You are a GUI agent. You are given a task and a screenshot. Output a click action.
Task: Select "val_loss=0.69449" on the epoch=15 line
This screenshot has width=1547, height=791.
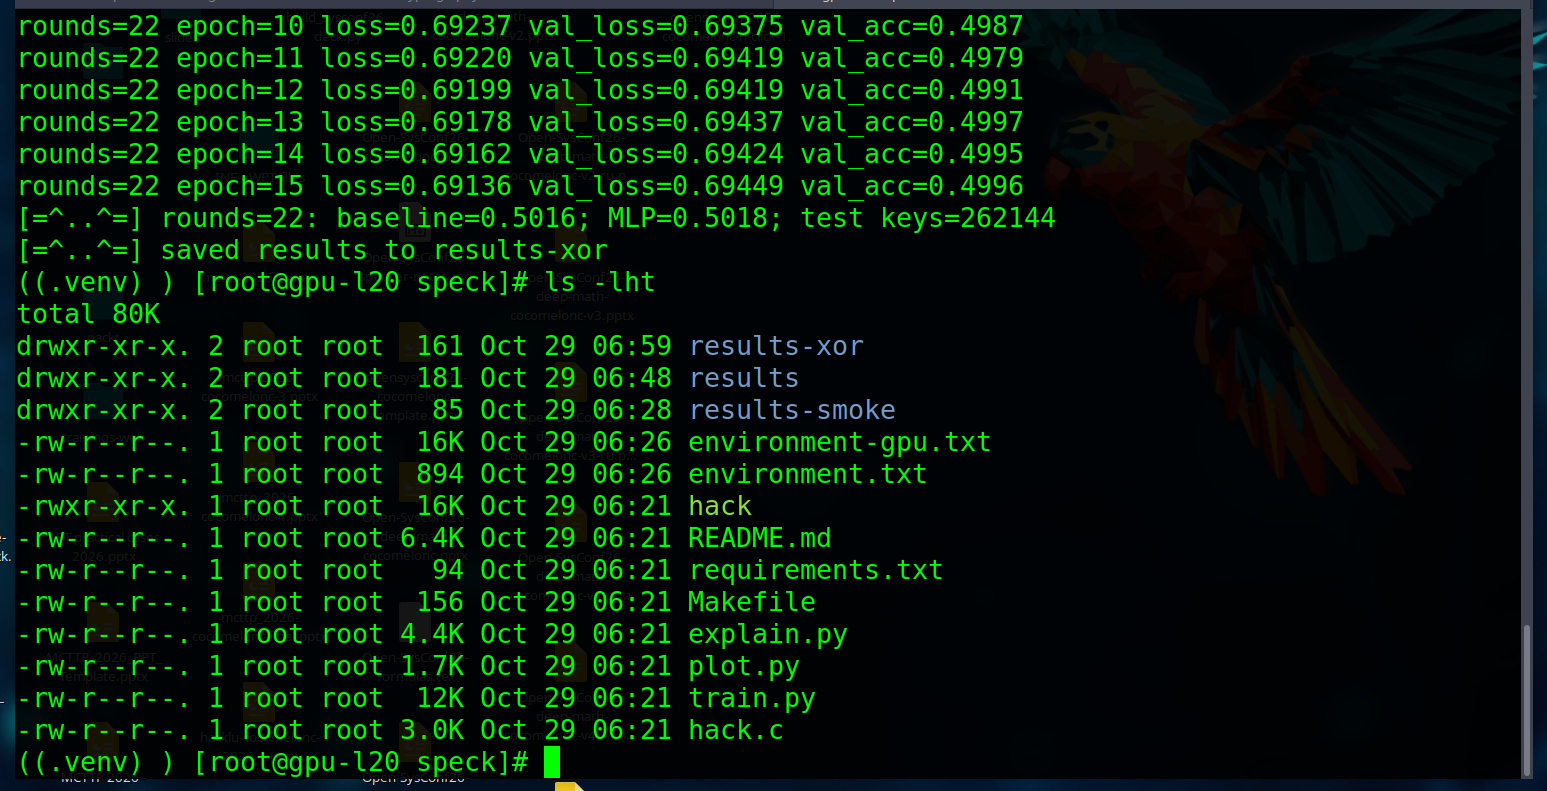(x=656, y=186)
